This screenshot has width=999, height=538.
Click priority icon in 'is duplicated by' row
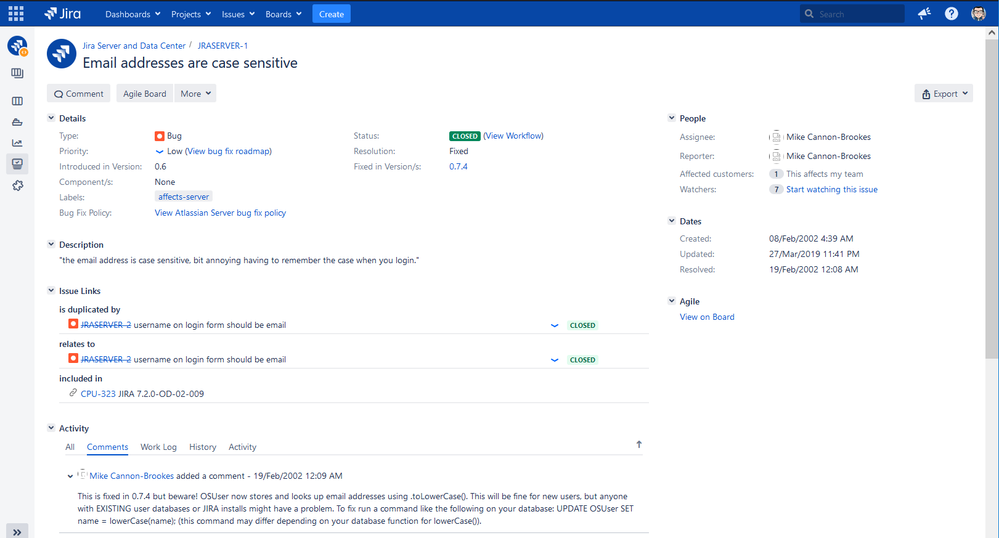click(554, 325)
